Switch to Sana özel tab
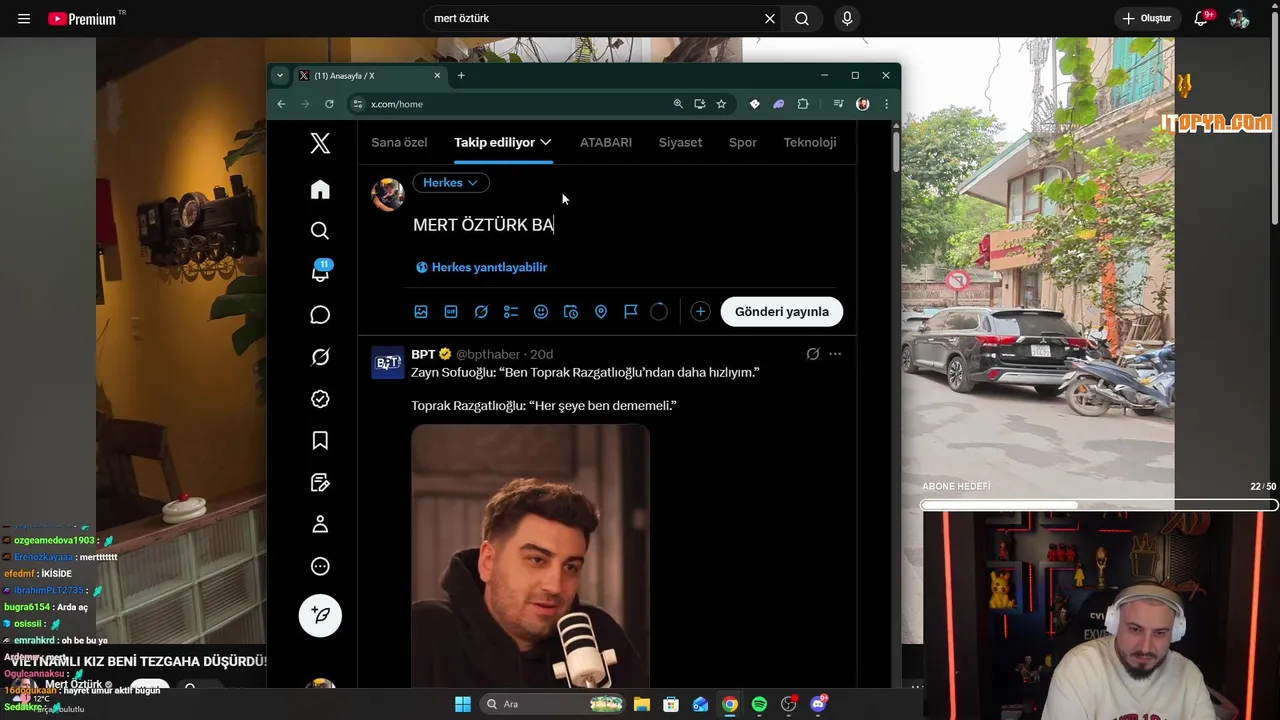Viewport: 1280px width, 720px height. 399,142
